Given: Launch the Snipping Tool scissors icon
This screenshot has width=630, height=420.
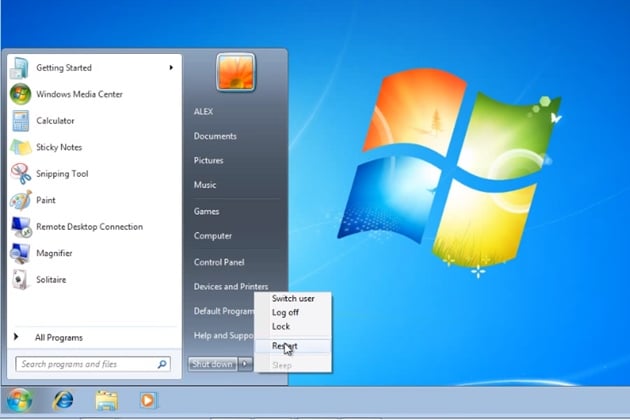Looking at the screenshot, I should [x=20, y=174].
